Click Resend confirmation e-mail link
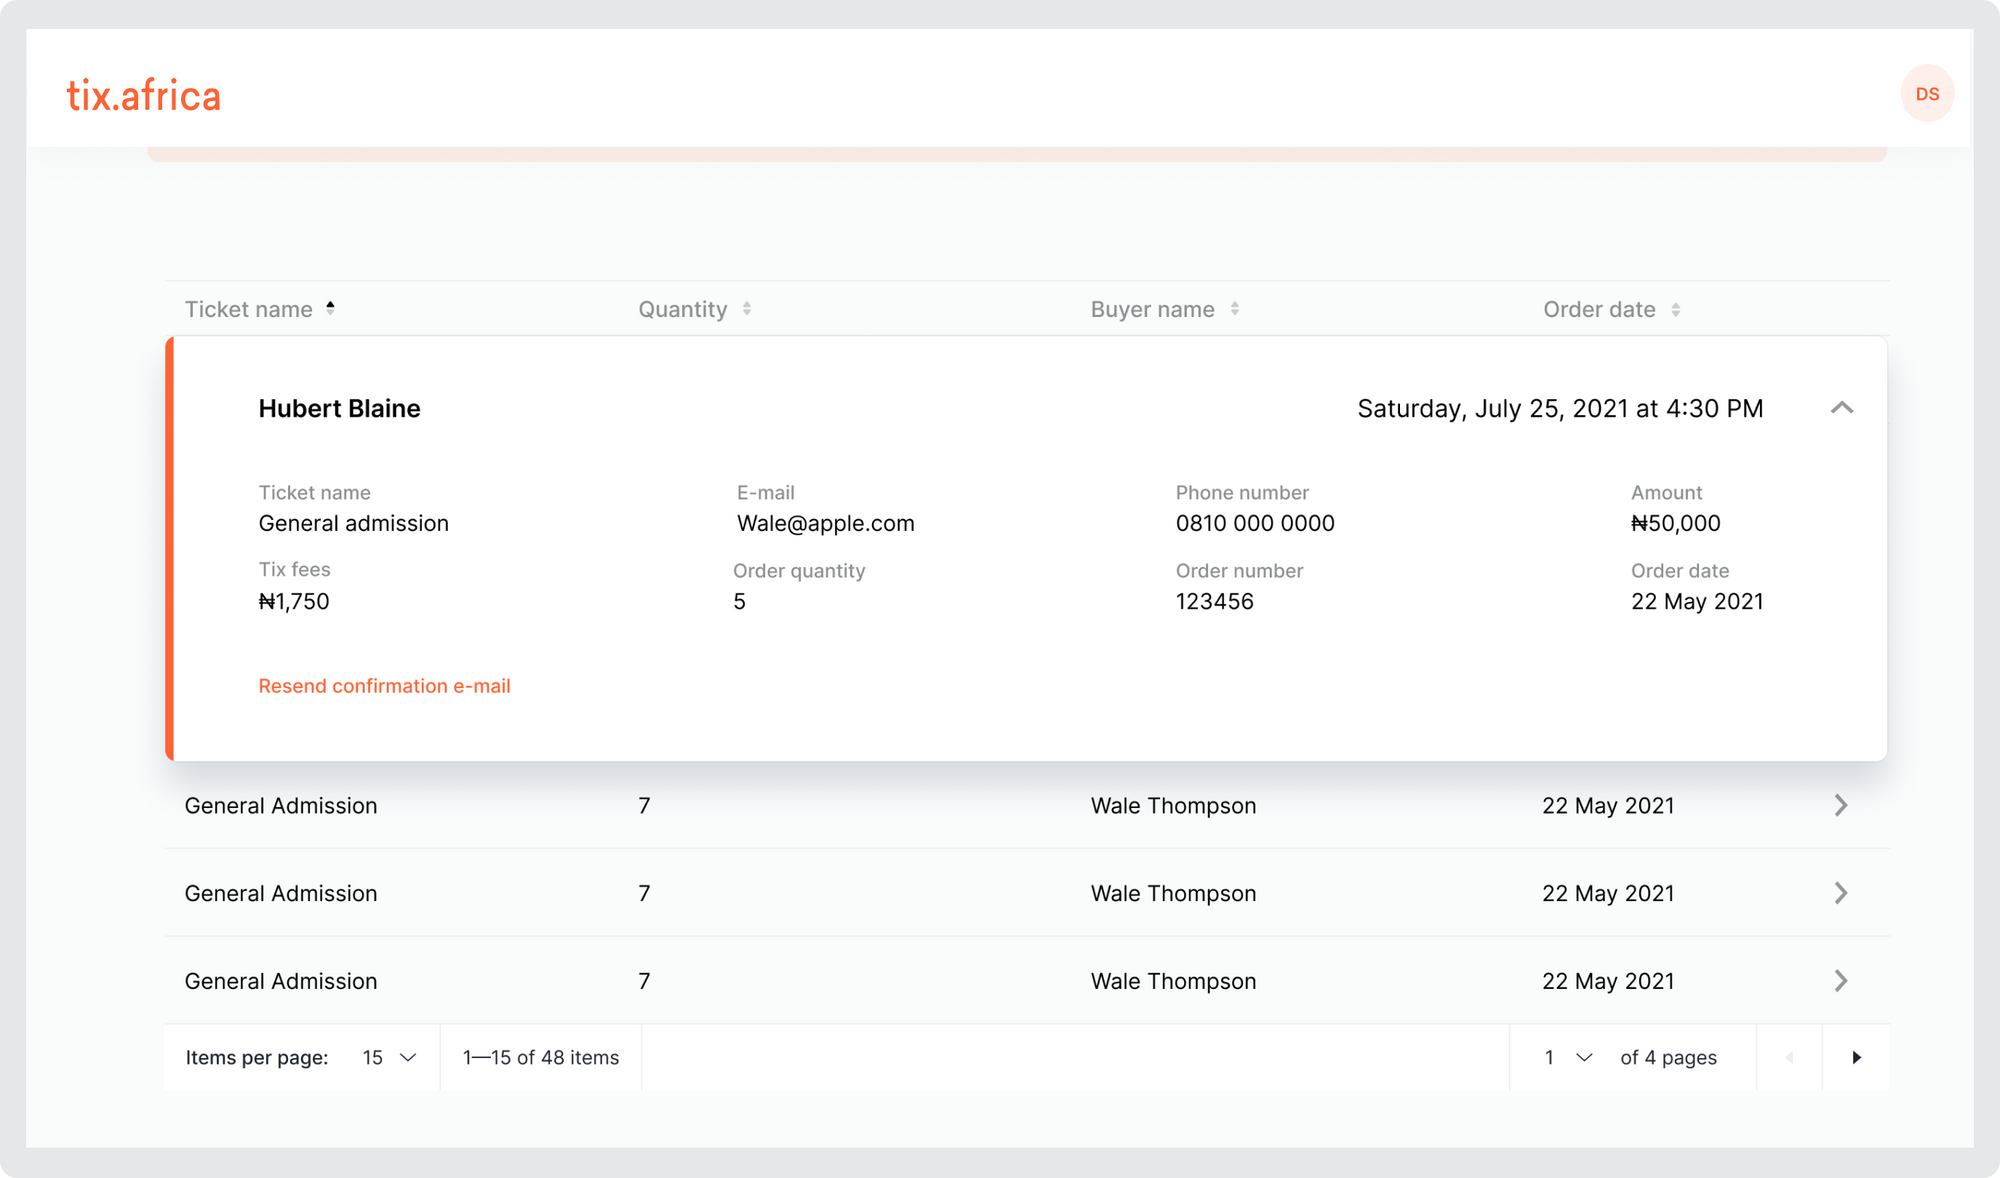 [384, 686]
